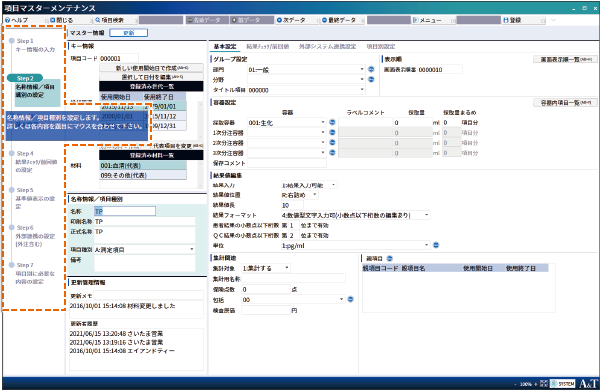Click the 結果値長 field showing 10

pyautogui.click(x=292, y=205)
